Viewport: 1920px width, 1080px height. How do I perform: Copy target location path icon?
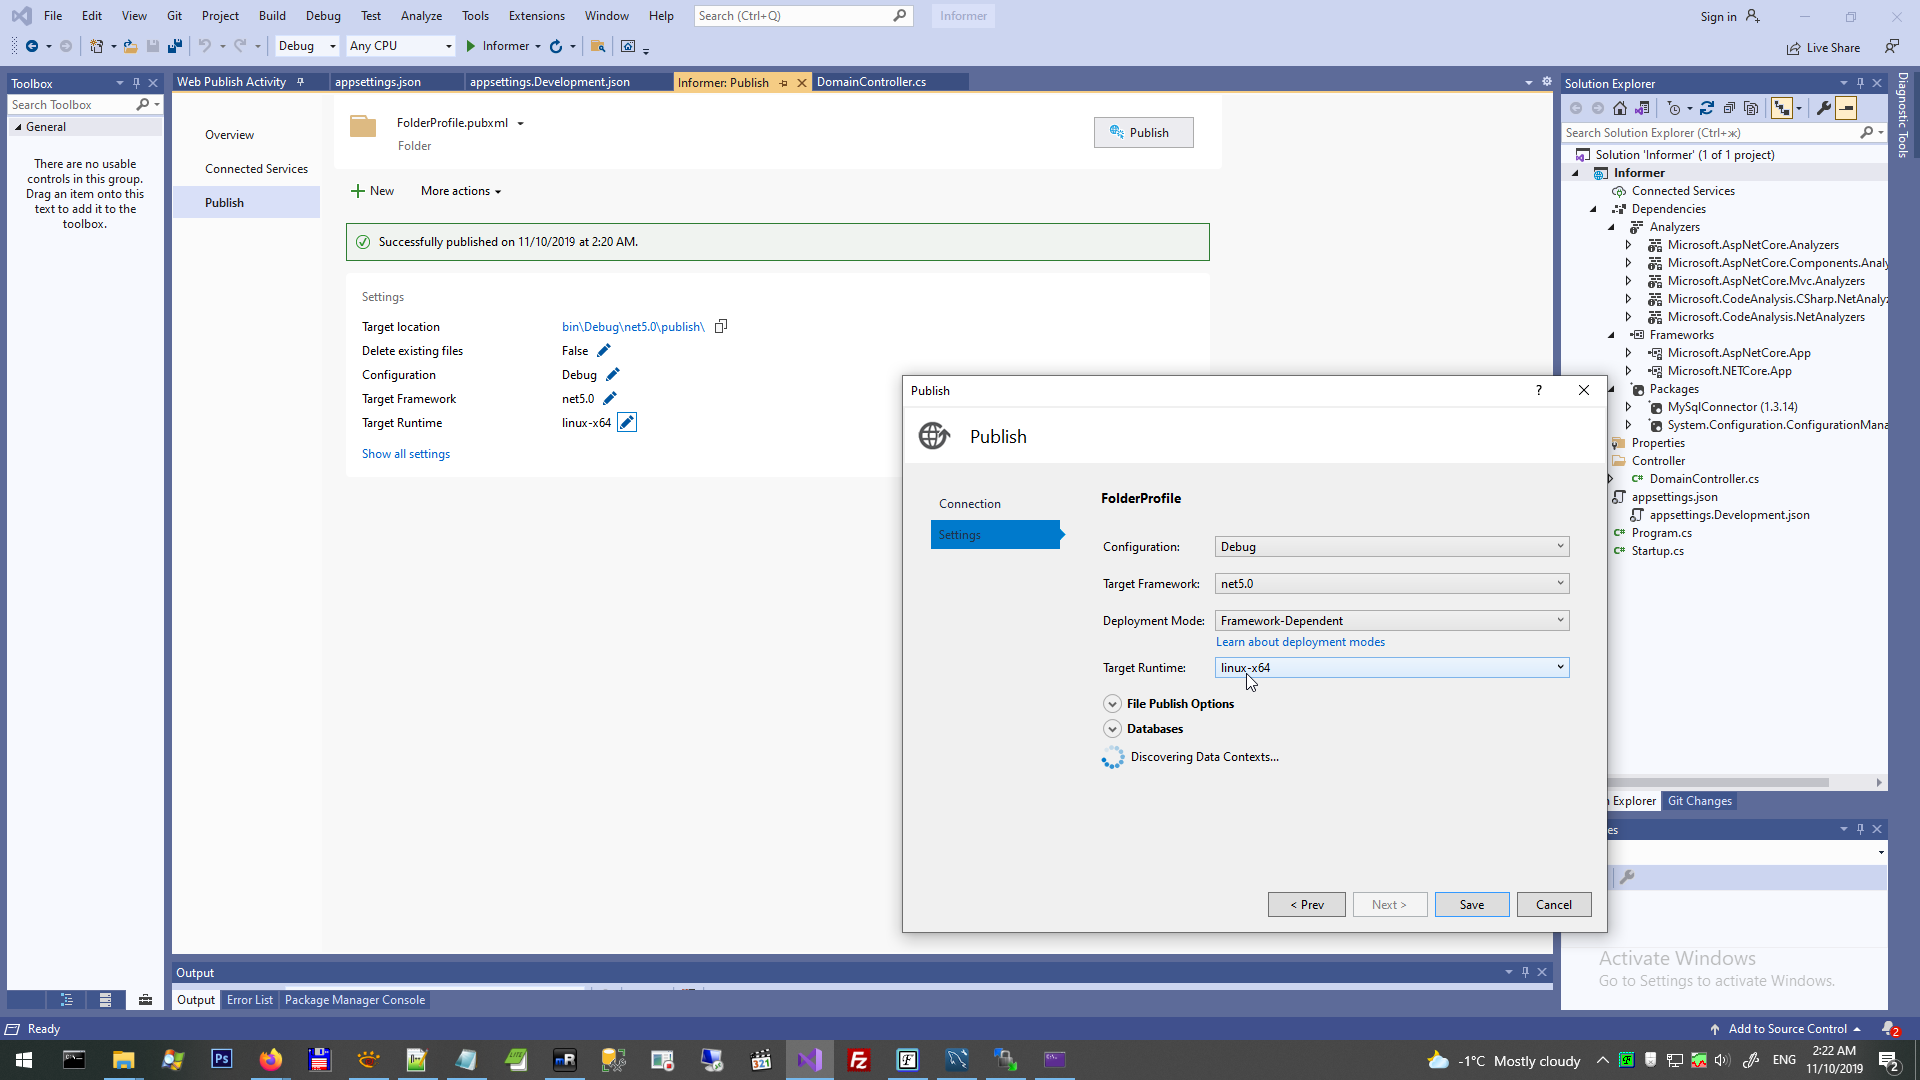(x=721, y=327)
